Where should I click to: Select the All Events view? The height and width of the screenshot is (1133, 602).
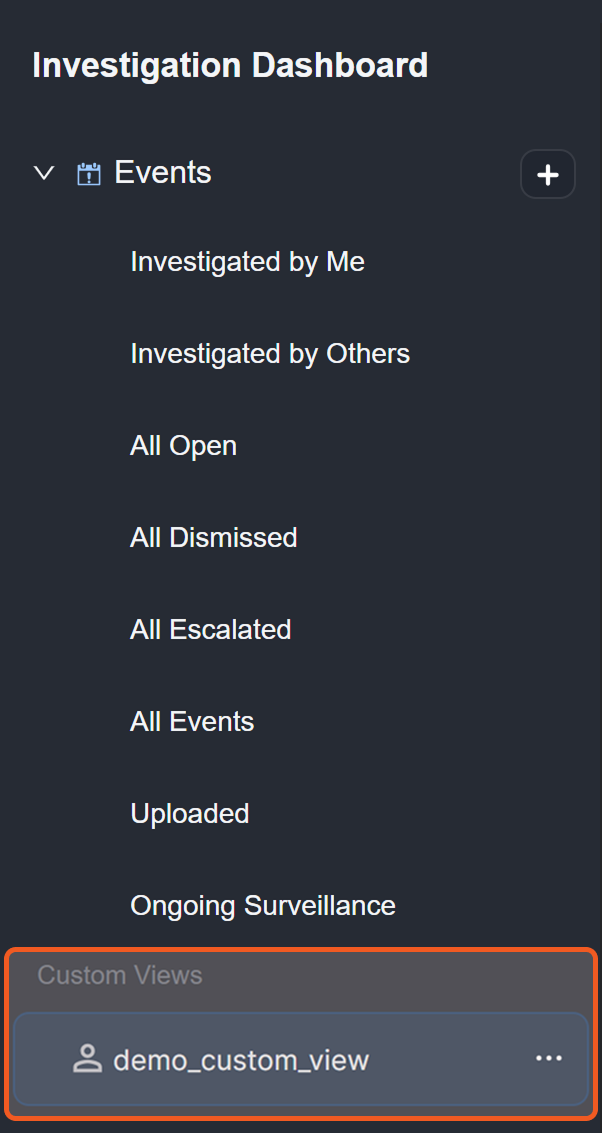point(192,722)
